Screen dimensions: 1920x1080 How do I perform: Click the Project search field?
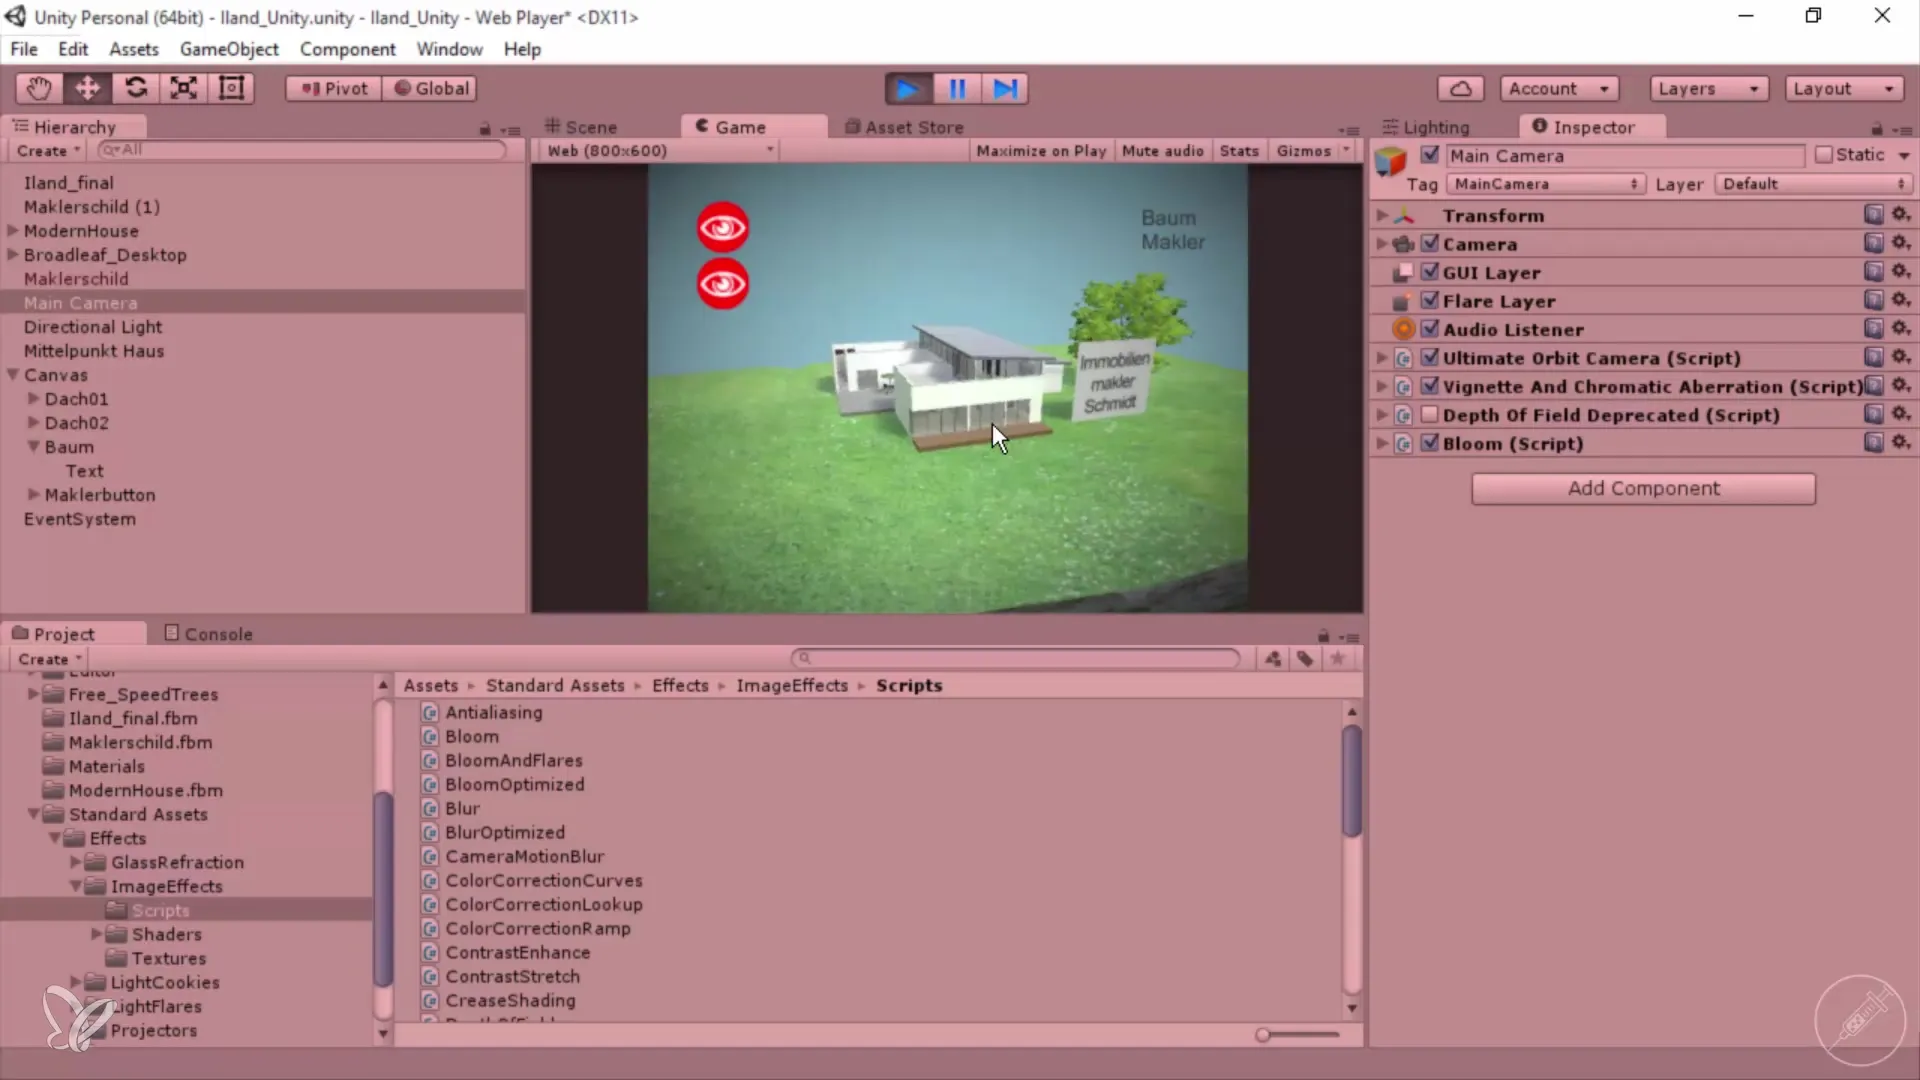tap(1016, 658)
